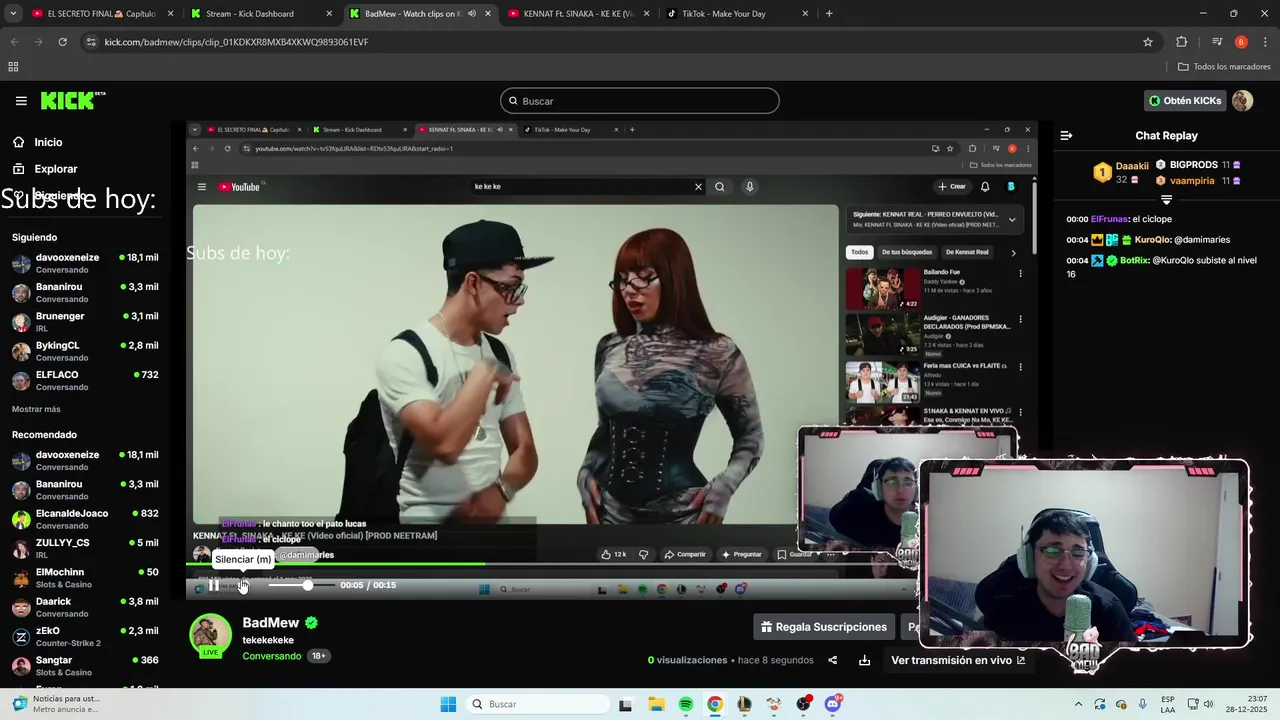Open Todos los marcadores folder
Viewport: 1280px width, 720px height.
[x=1224, y=67]
